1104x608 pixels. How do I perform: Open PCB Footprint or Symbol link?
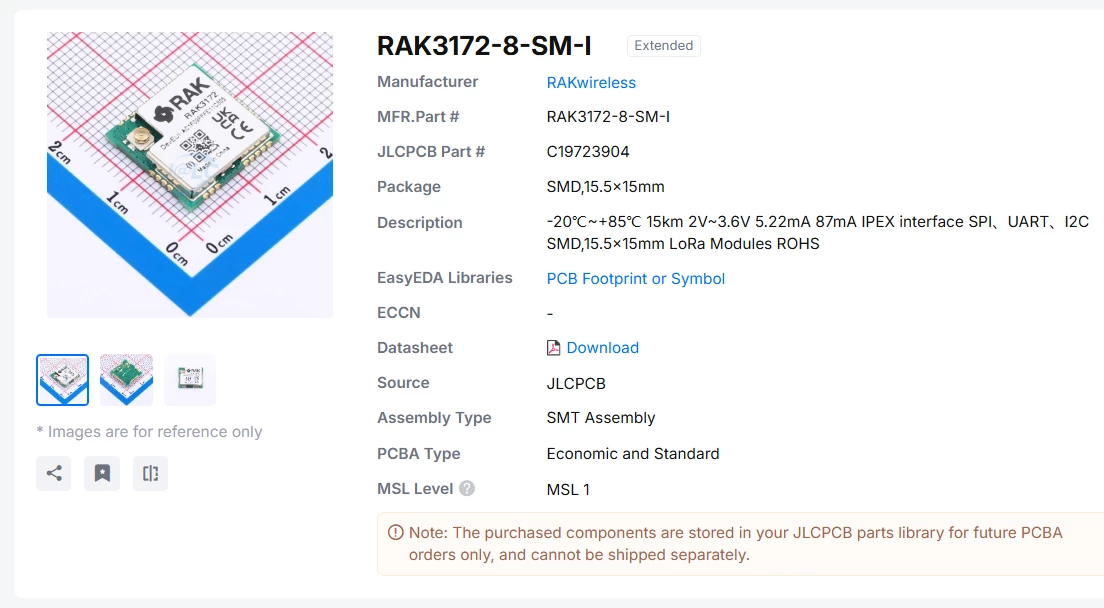point(636,279)
